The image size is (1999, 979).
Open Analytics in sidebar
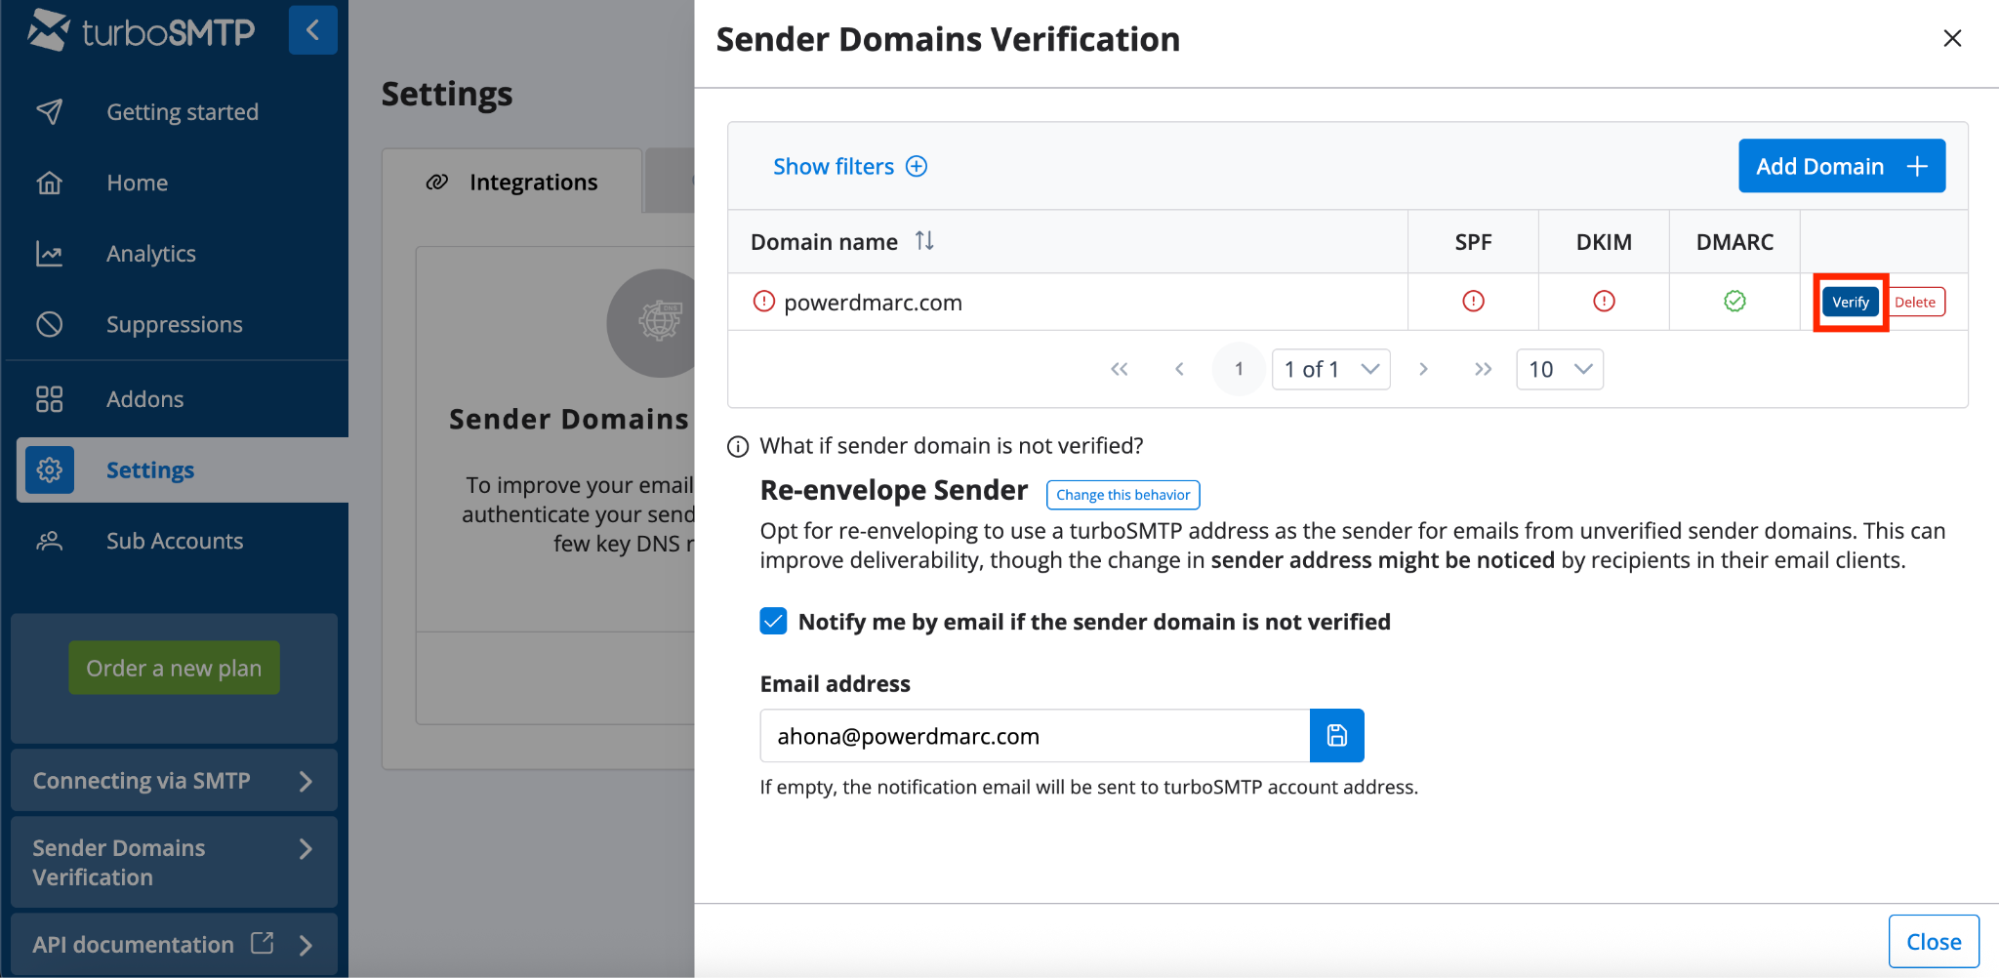point(151,253)
